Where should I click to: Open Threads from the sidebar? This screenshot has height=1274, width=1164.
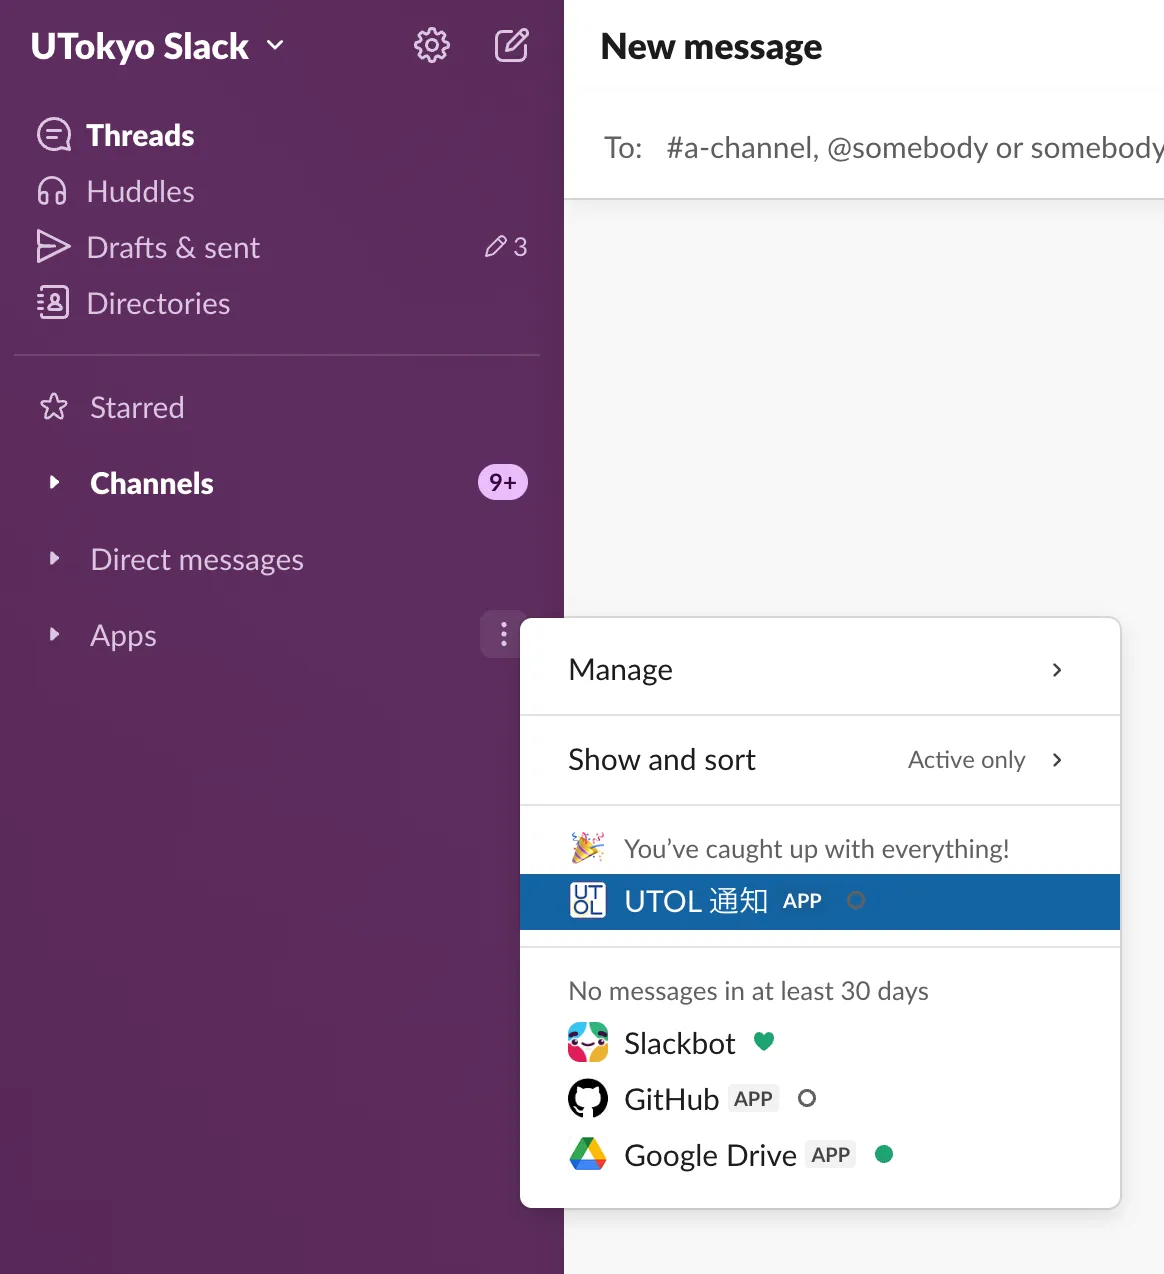point(140,135)
